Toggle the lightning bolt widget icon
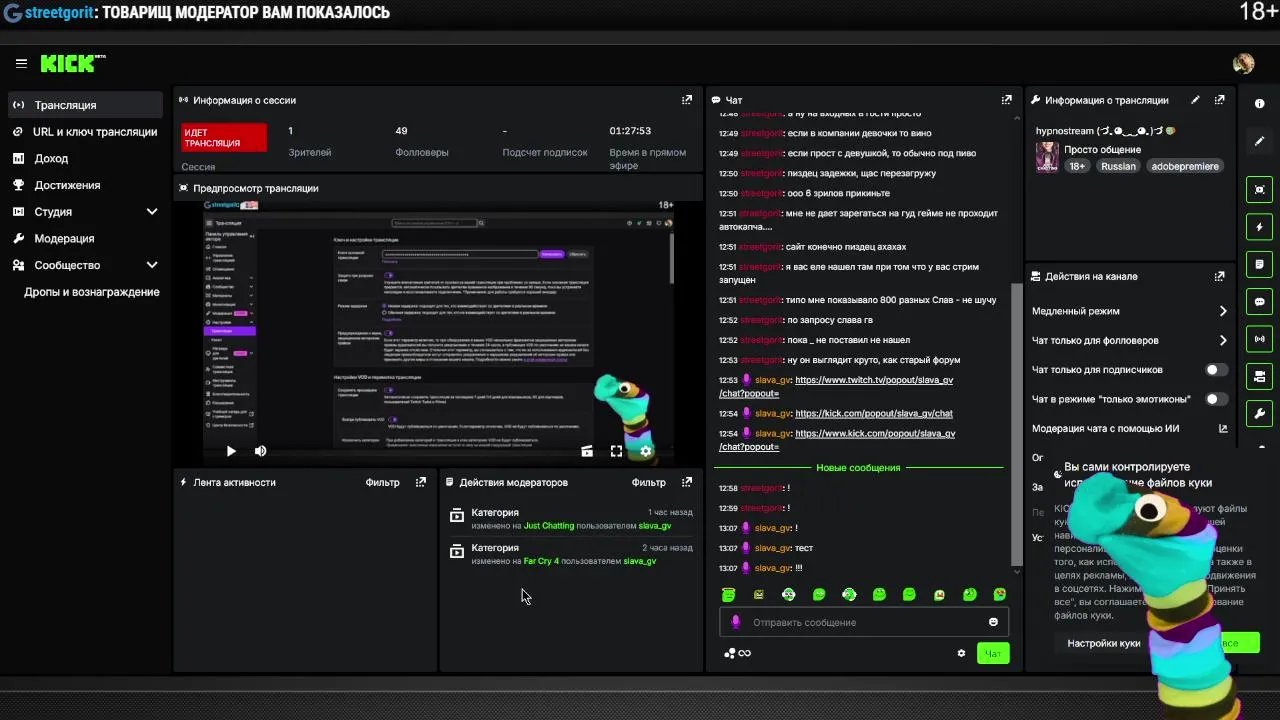This screenshot has width=1280, height=720. pos(1259,227)
